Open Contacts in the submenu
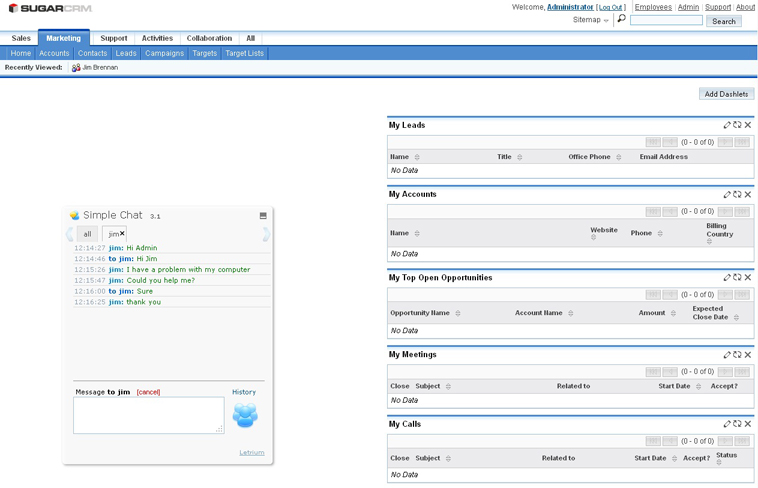 pyautogui.click(x=92, y=53)
